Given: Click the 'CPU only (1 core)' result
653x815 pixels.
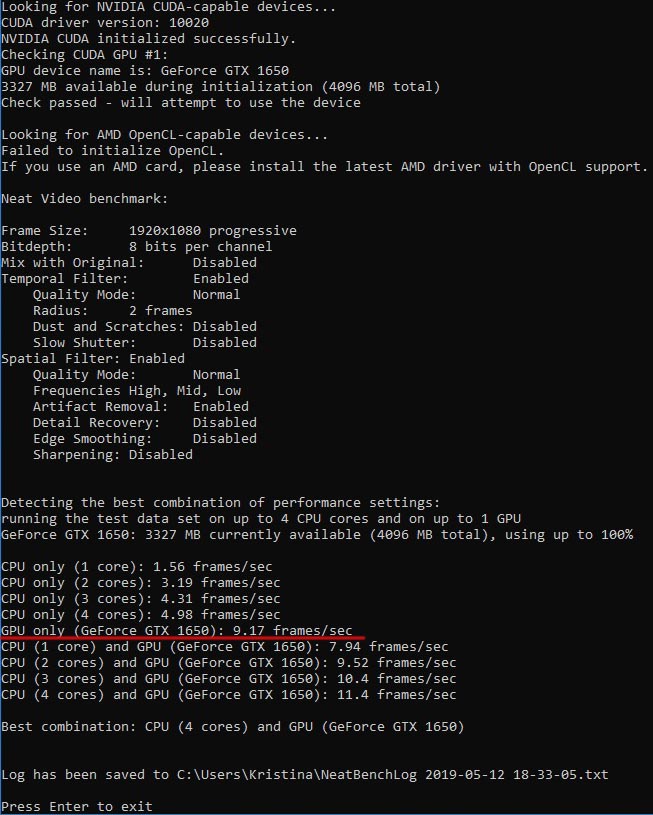Looking at the screenshot, I should (137, 567).
